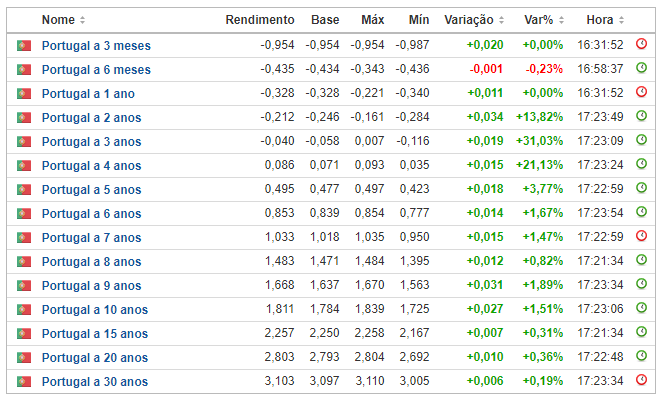Open the Portugal a 9 anos link
The image size is (661, 401).
click(91, 286)
